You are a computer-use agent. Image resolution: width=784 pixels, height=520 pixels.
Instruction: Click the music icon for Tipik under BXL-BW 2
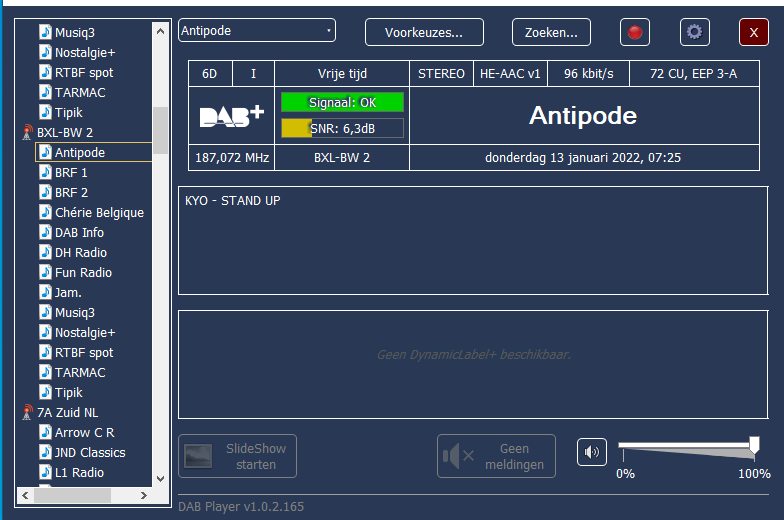[46, 392]
